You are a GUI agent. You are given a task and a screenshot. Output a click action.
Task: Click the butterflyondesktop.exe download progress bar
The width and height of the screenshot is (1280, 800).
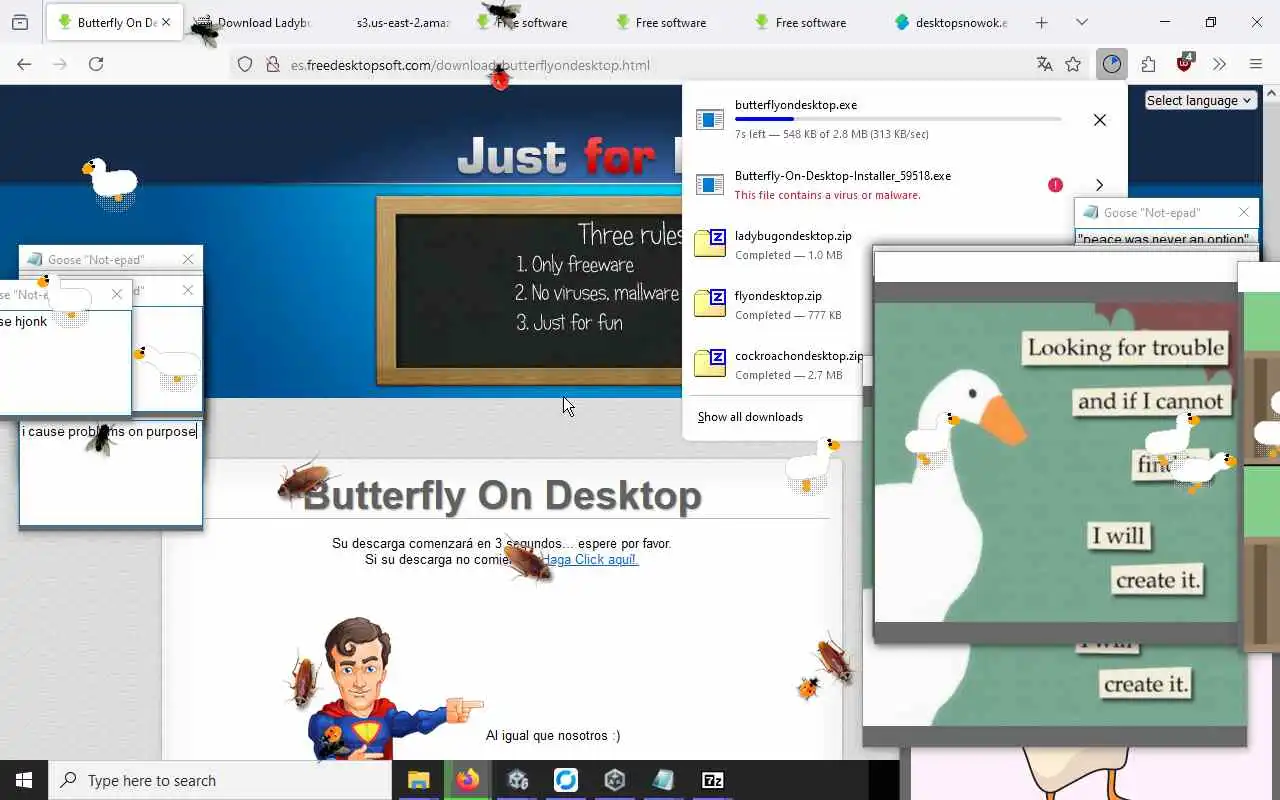pos(898,119)
